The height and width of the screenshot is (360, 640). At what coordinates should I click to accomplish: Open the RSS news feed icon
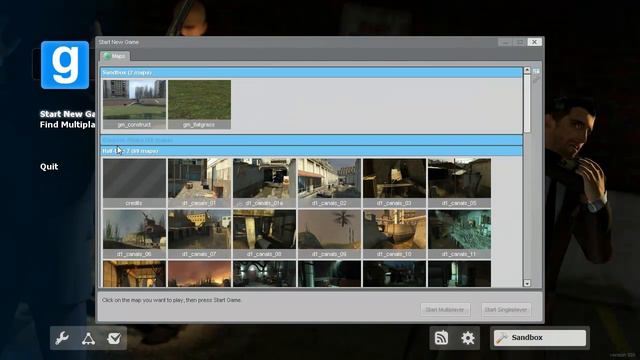point(441,338)
